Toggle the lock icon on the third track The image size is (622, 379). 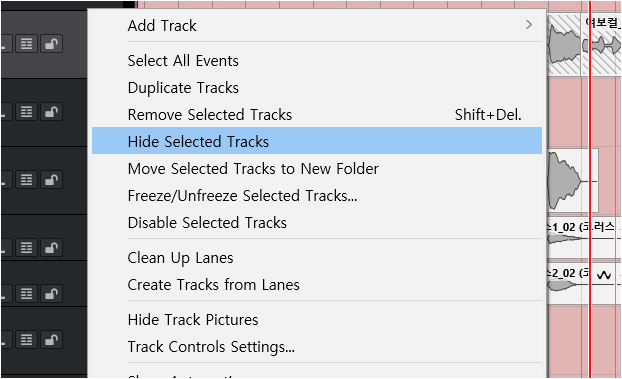click(x=52, y=180)
